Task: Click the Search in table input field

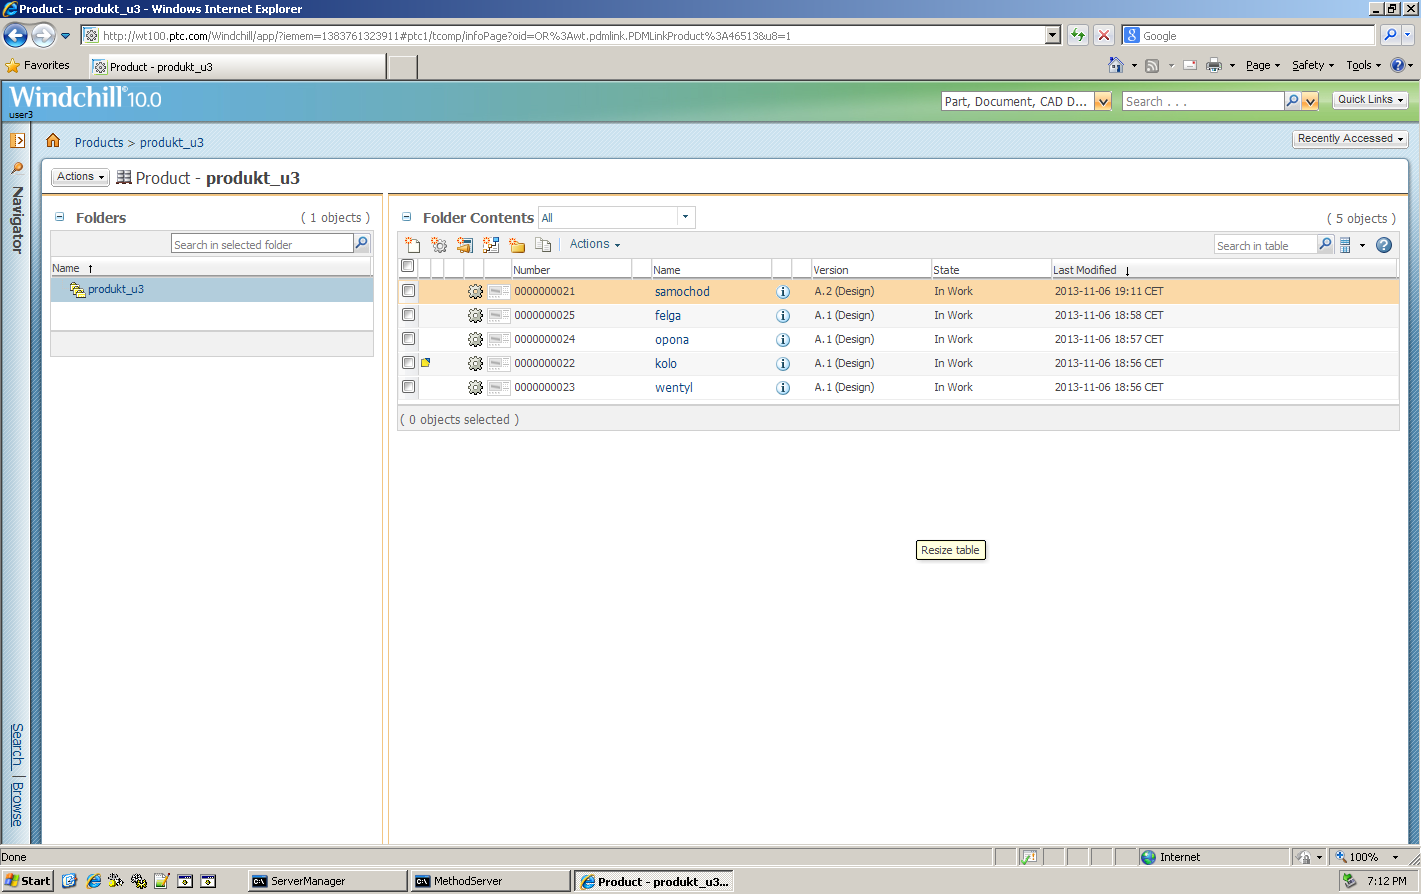Action: click(x=1265, y=245)
